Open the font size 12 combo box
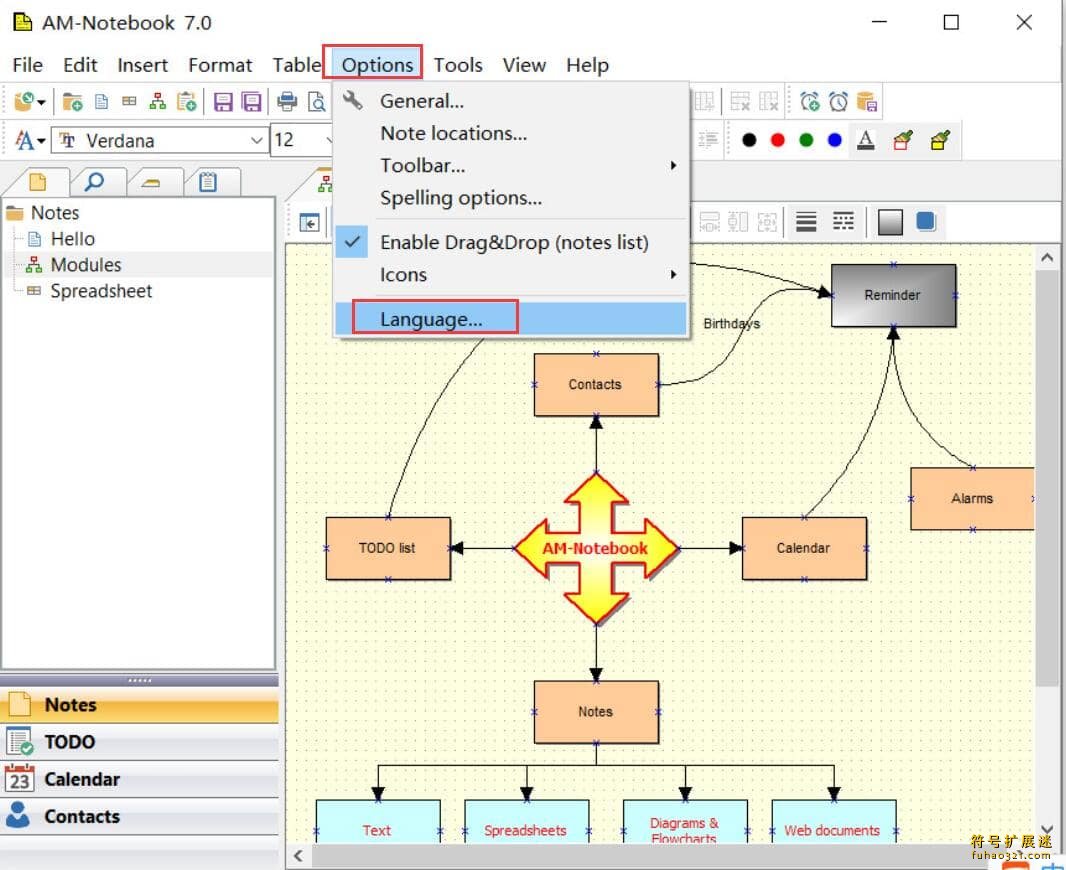 tap(303, 141)
